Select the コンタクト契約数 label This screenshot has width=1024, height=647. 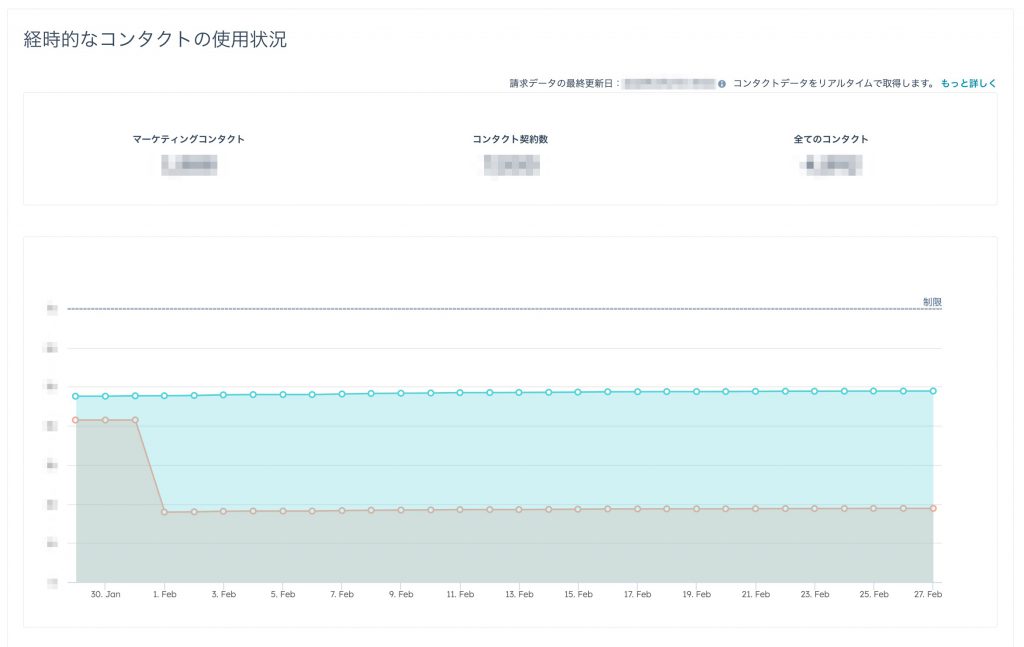click(x=510, y=139)
